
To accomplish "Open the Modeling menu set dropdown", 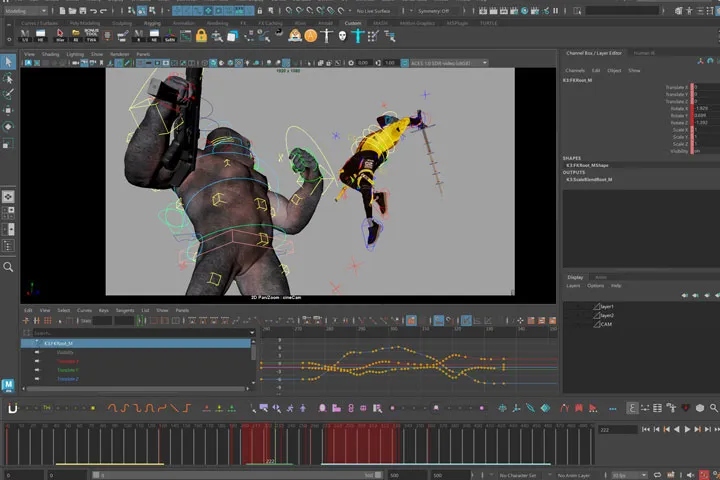I will [25, 11].
